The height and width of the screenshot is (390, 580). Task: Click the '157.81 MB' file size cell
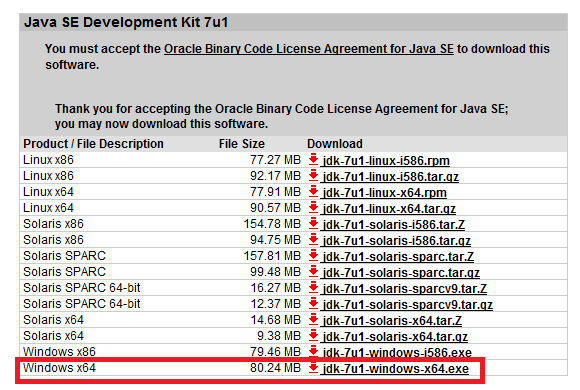[272, 256]
